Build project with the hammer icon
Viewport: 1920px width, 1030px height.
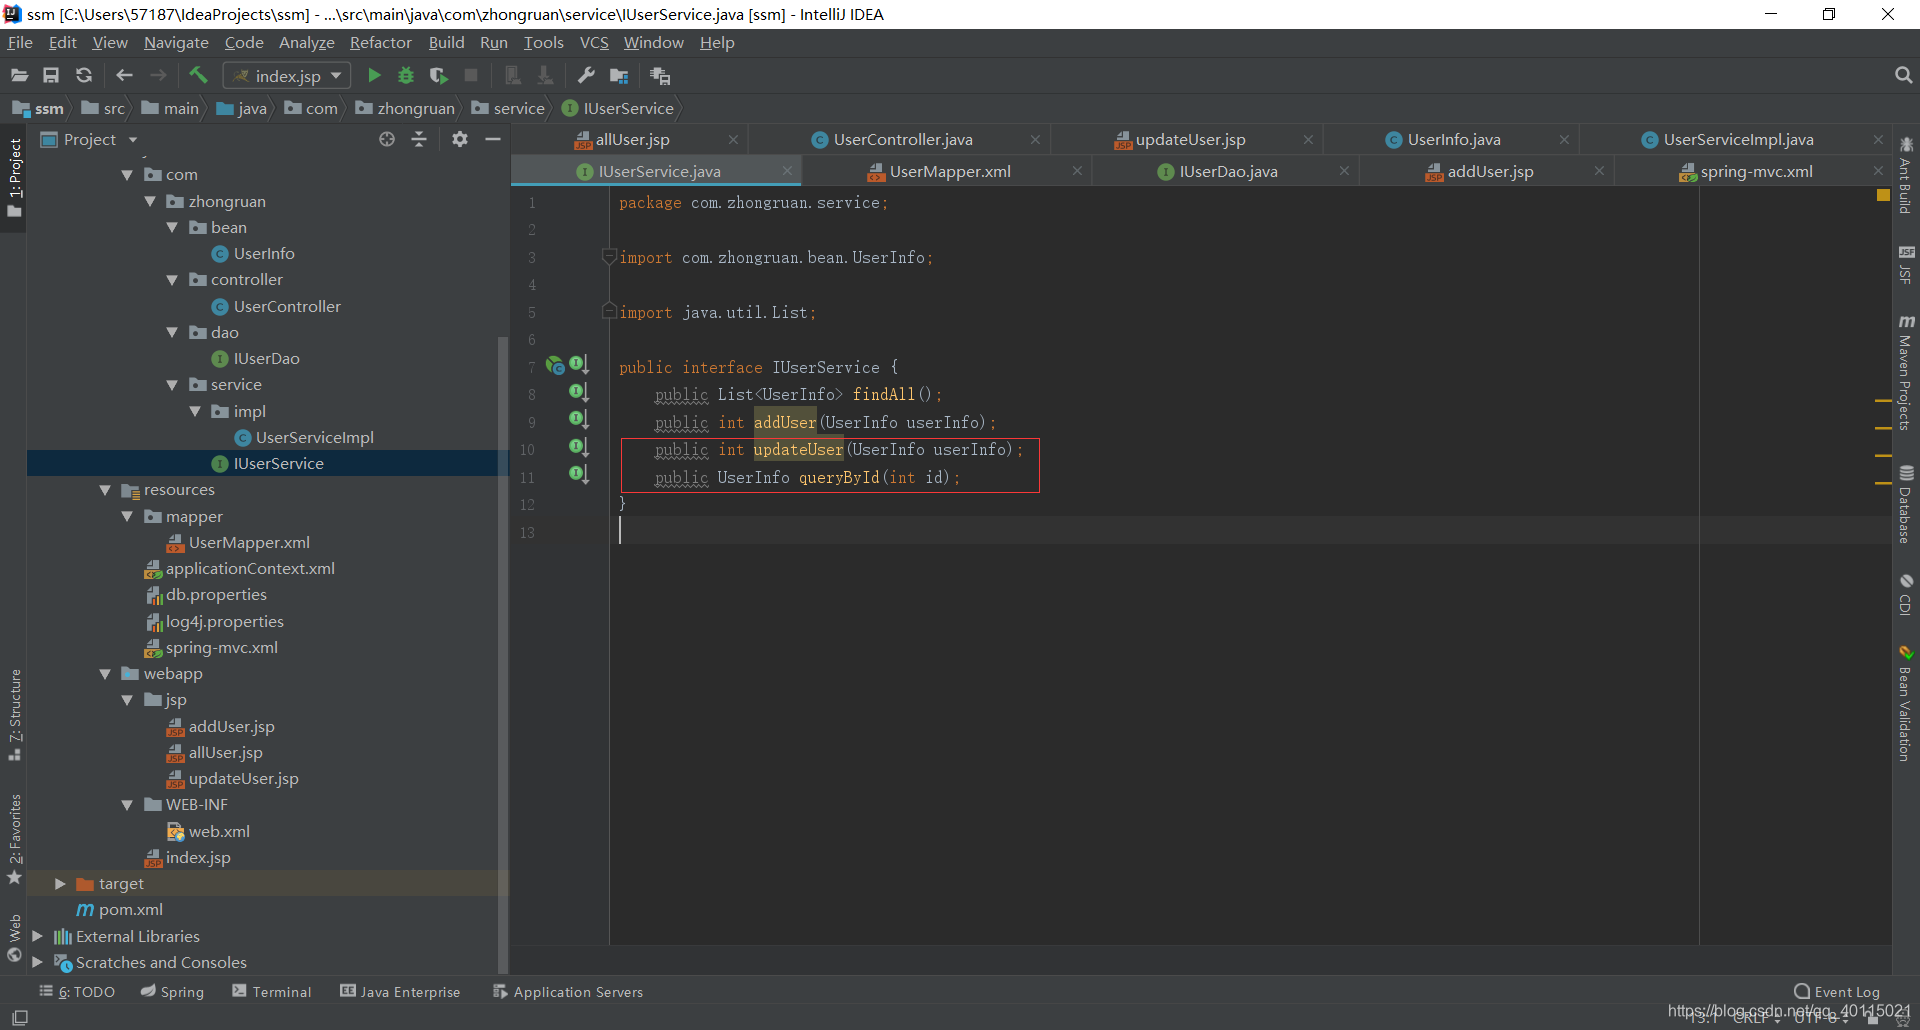coord(198,75)
